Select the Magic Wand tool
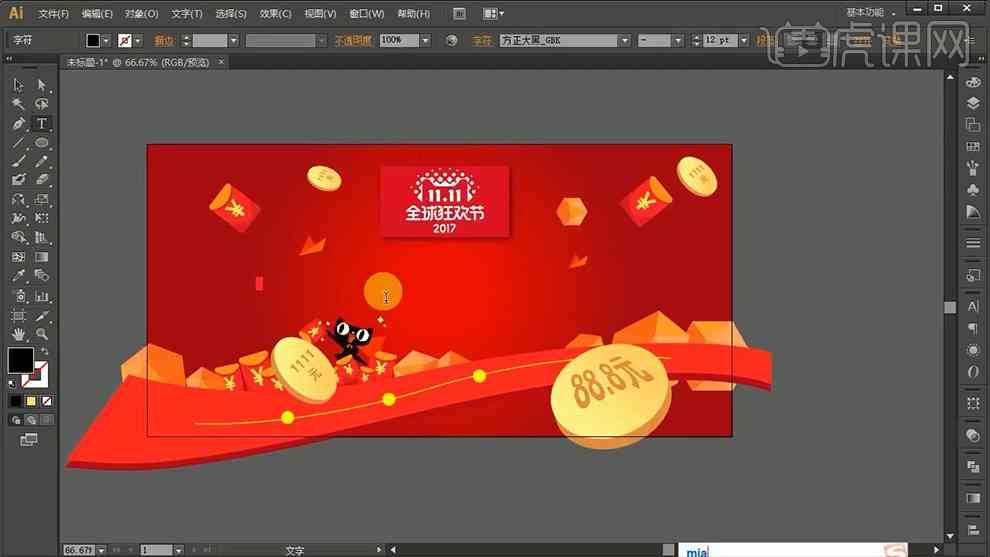The image size is (990, 557). (x=18, y=104)
